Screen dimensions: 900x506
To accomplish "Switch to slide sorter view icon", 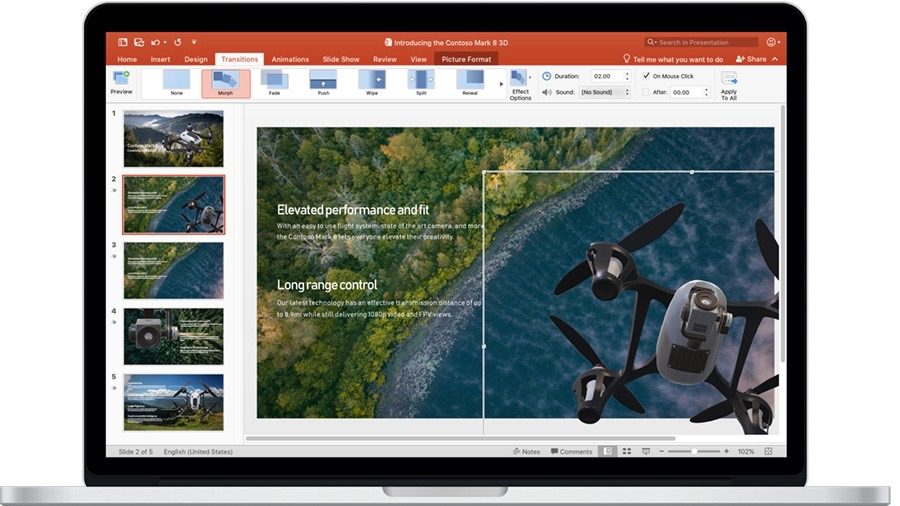I will point(627,451).
